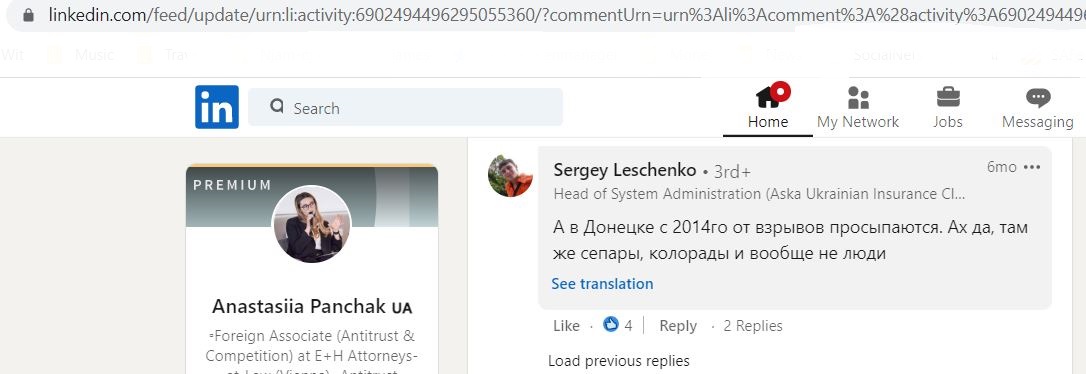
Task: Focus the LinkedIn Search field
Action: [405, 107]
